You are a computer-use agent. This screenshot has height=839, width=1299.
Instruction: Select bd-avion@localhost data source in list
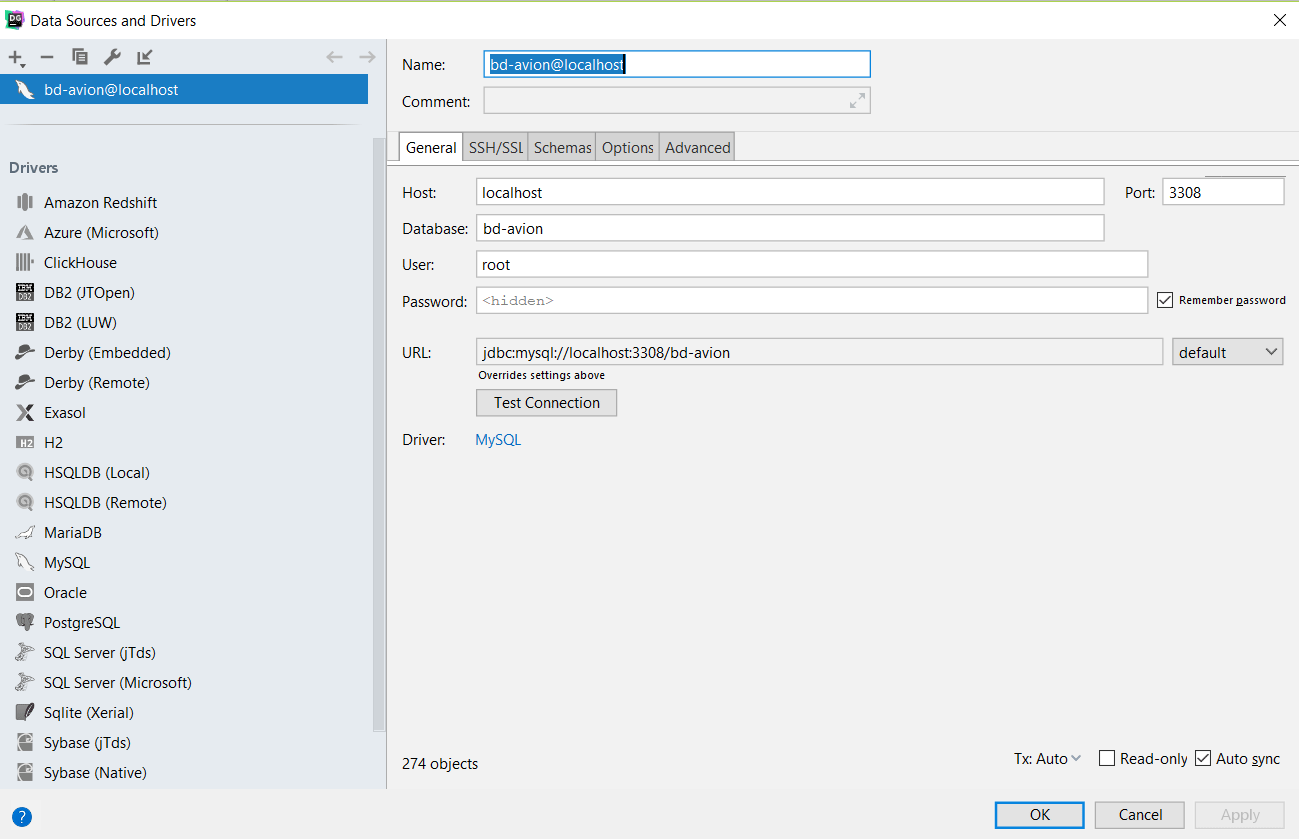click(x=111, y=90)
